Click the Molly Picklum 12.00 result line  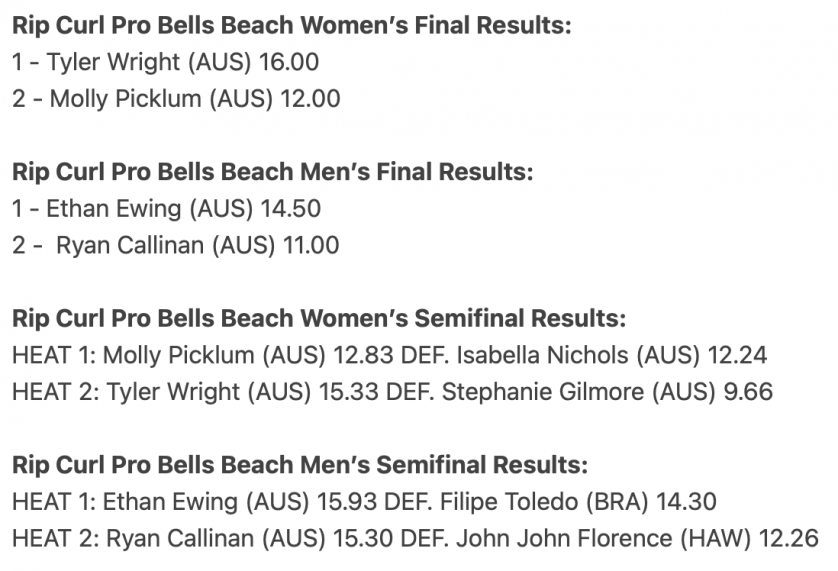176,99
